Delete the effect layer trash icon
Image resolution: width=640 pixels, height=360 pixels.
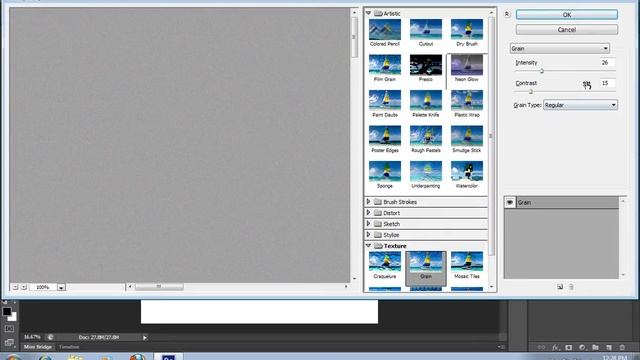pyautogui.click(x=571, y=287)
